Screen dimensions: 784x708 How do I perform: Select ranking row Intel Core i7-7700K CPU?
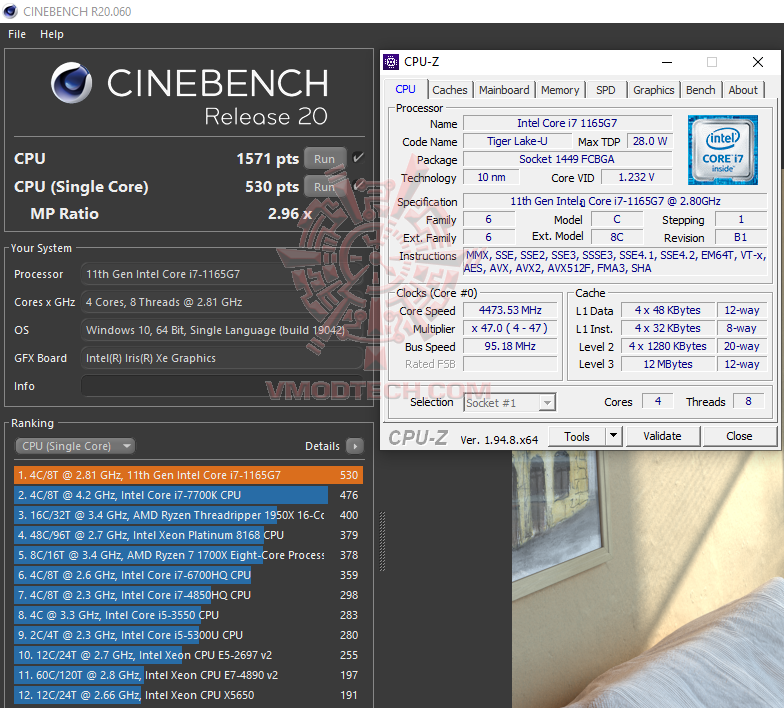pos(188,495)
